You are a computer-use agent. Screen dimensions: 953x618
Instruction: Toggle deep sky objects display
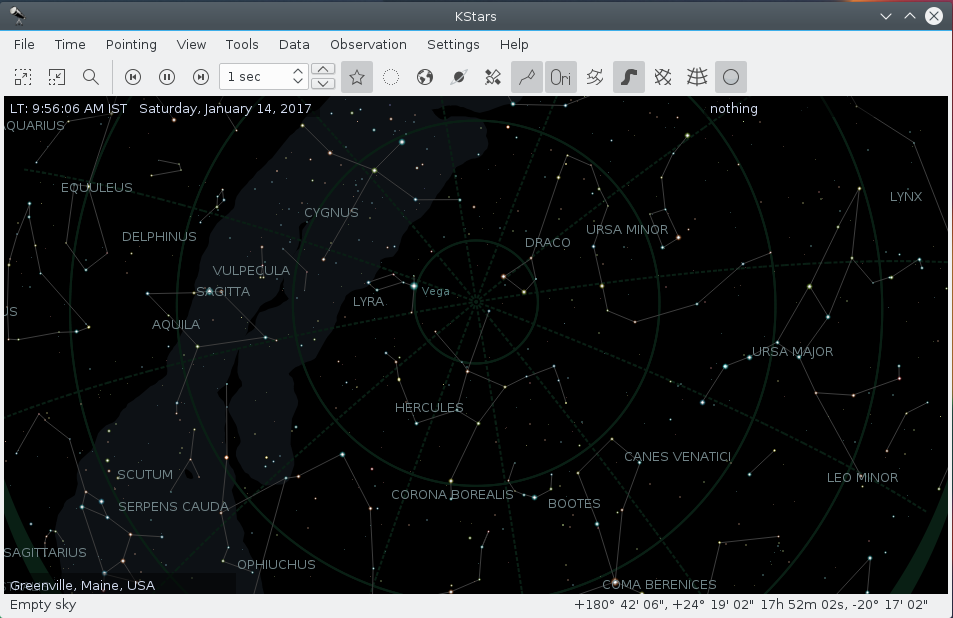(x=391, y=77)
